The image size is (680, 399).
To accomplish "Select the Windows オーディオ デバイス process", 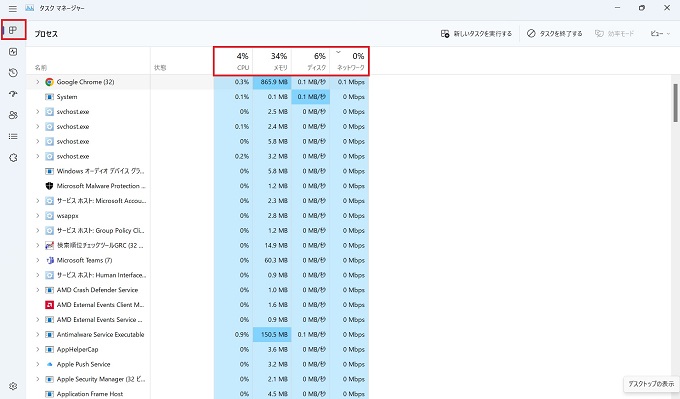I will [197, 171].
